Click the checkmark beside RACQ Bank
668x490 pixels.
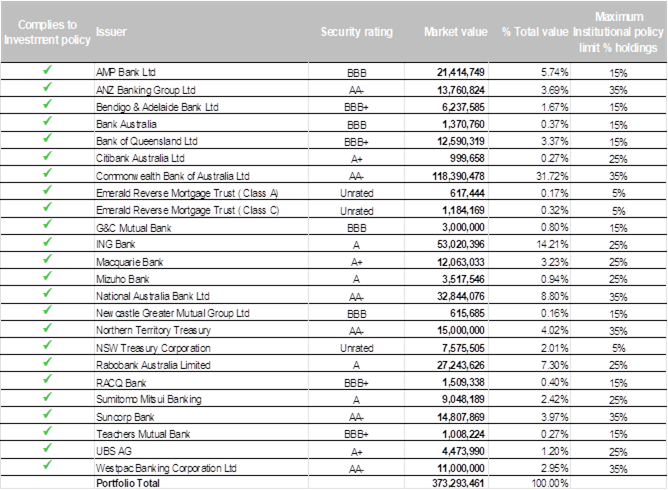click(47, 379)
